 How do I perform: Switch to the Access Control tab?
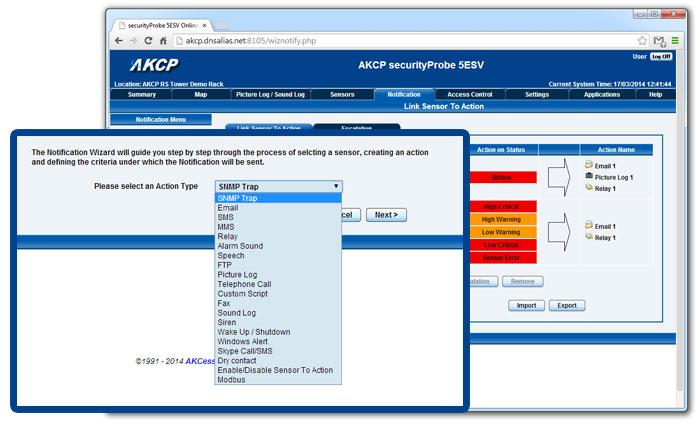[471, 94]
